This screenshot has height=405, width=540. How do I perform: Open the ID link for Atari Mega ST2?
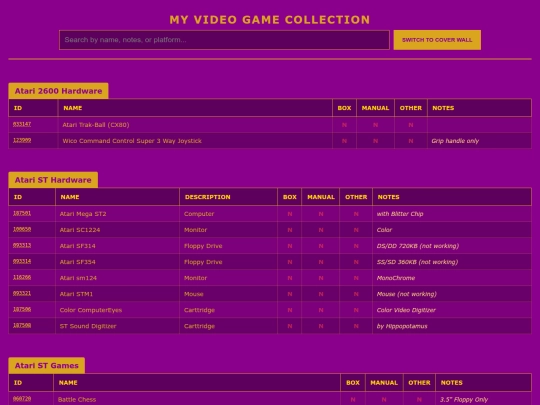click(x=22, y=213)
